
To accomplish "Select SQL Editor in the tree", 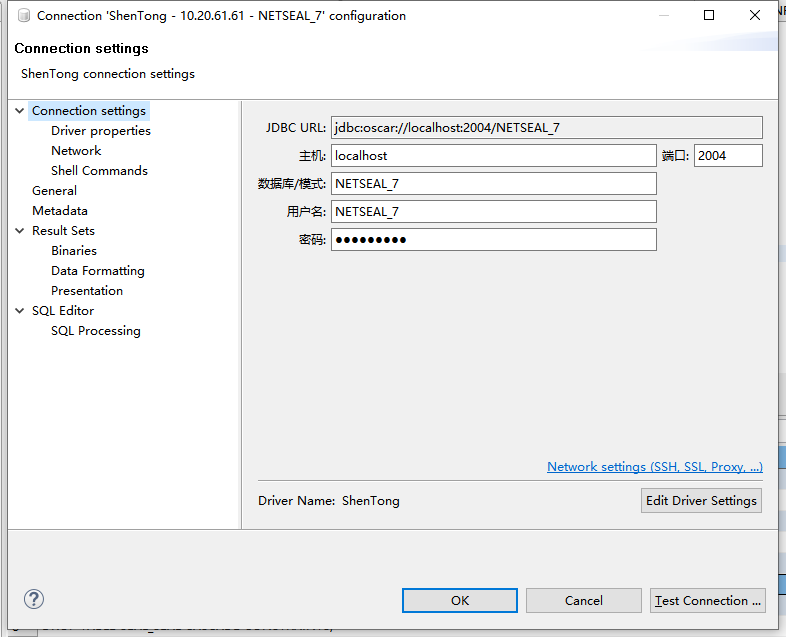I will coord(63,311).
